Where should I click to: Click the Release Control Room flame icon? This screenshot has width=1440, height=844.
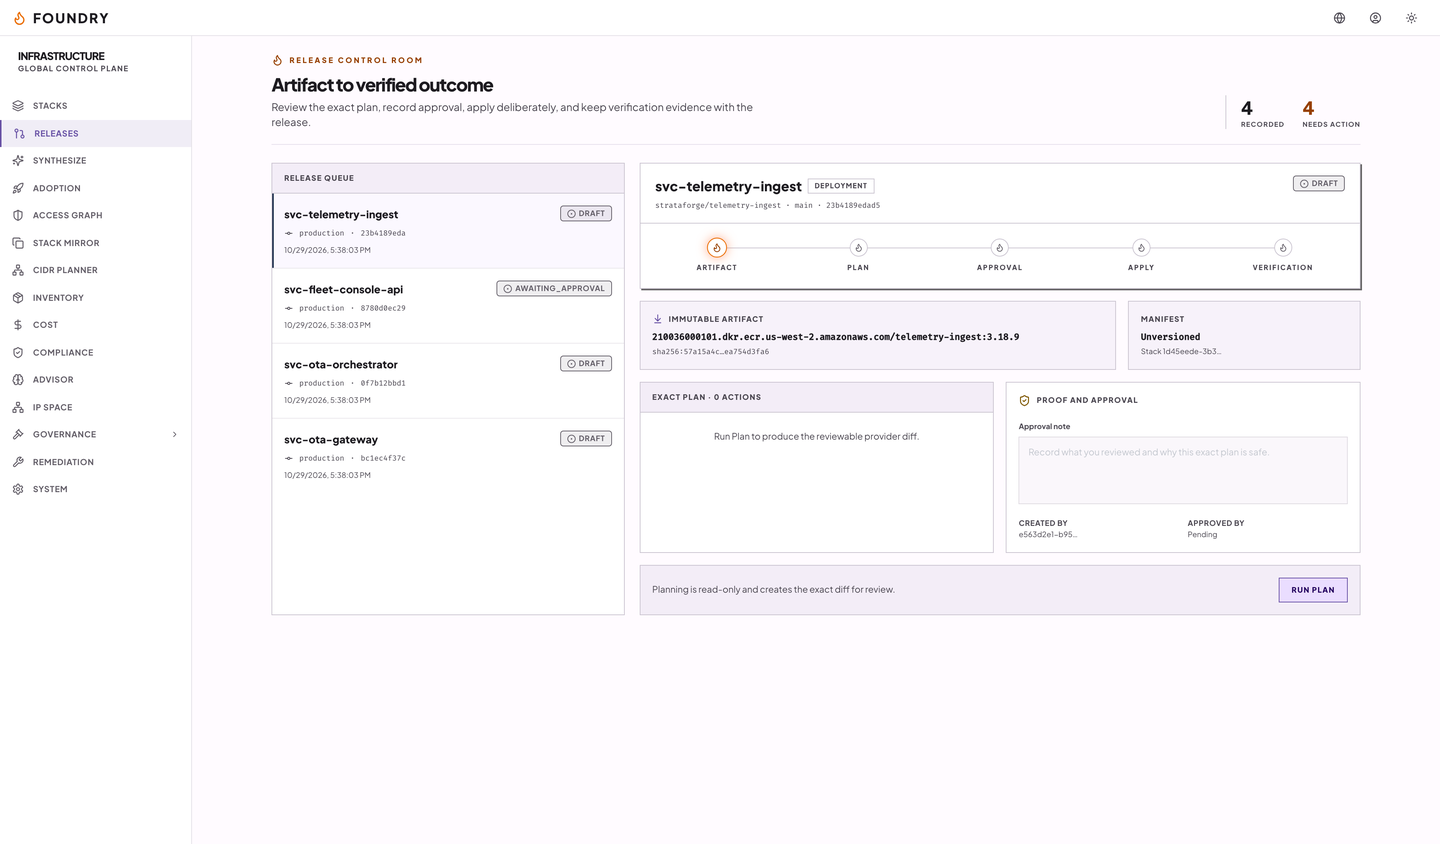(x=278, y=60)
